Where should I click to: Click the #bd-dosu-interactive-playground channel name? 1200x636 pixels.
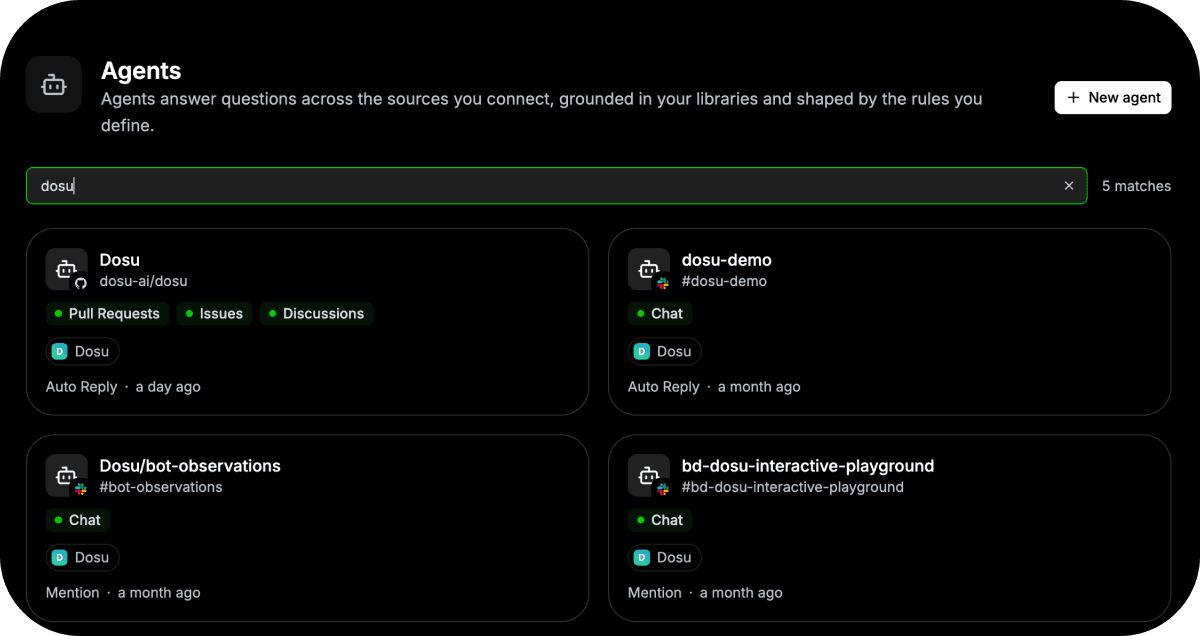pyautogui.click(x=793, y=487)
